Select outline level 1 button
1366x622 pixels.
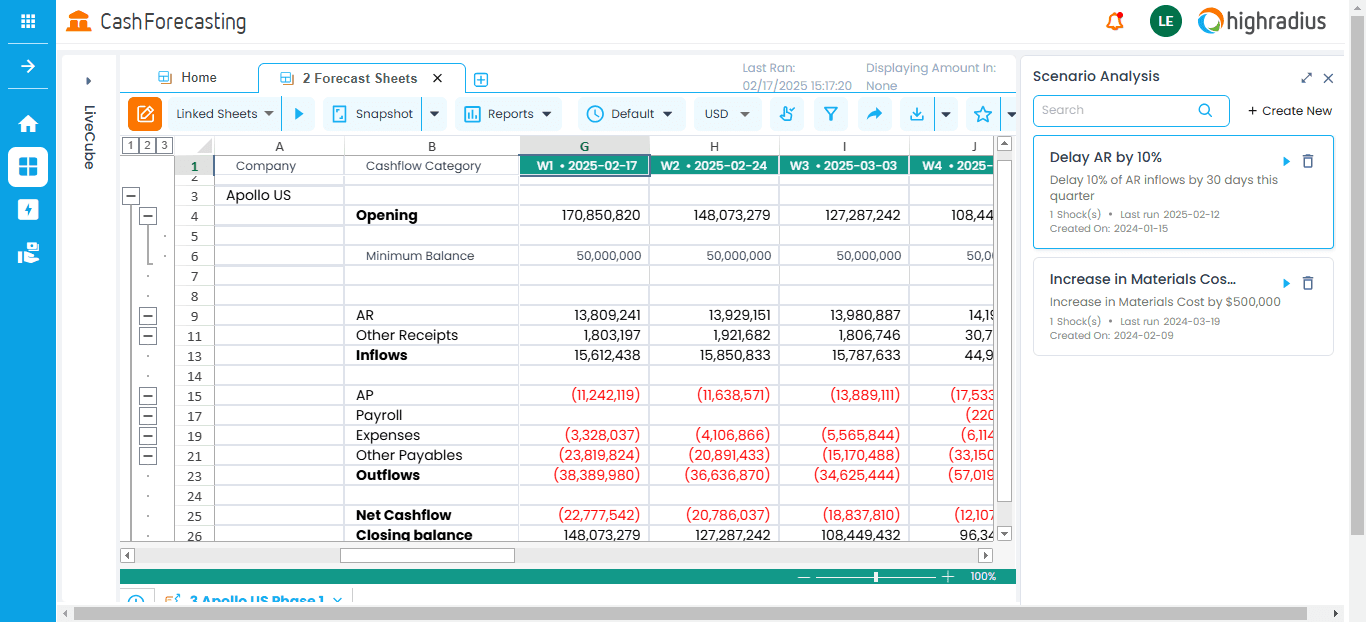click(129, 146)
